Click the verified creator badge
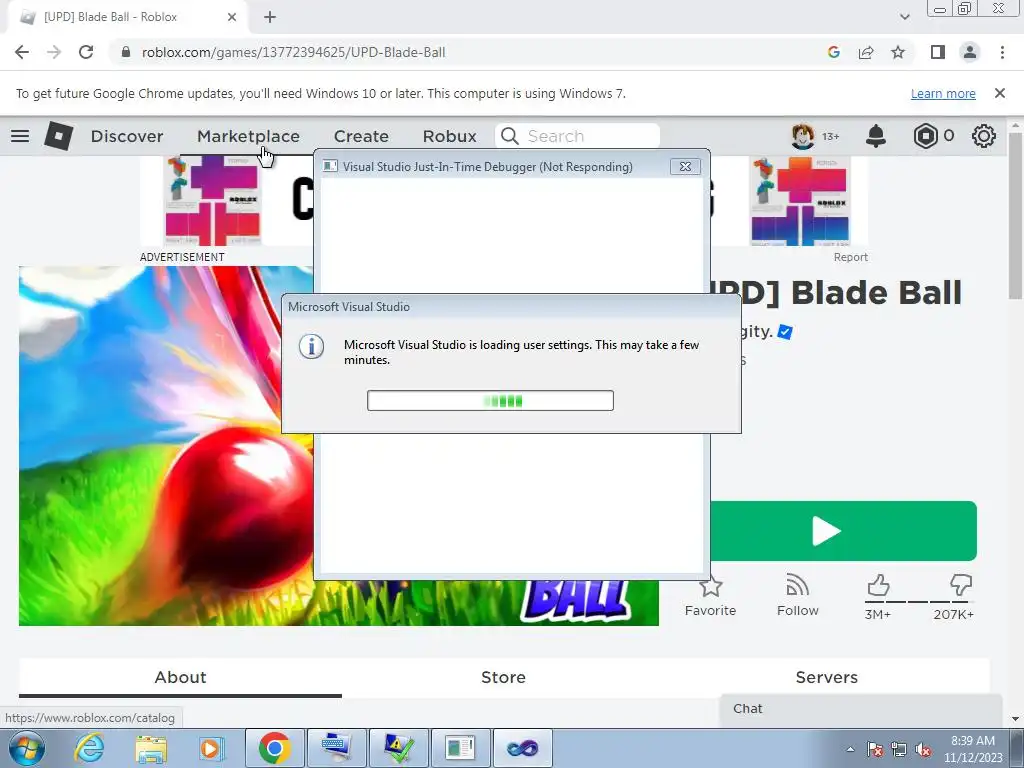 coord(785,332)
